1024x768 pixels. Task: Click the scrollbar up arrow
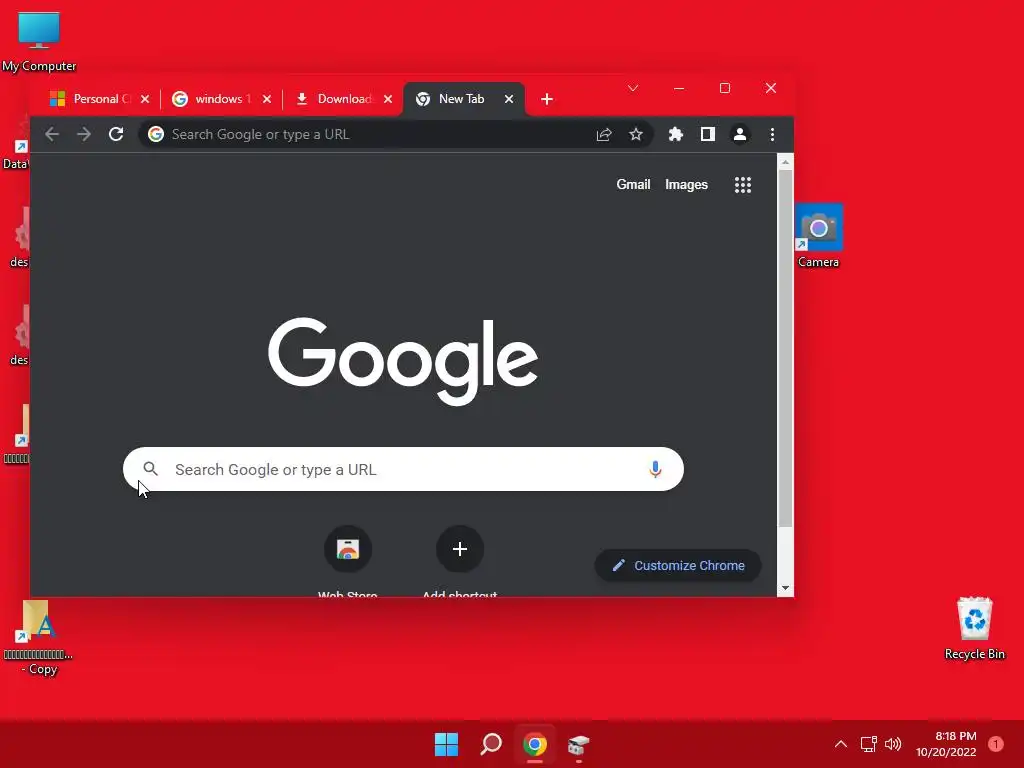pos(786,162)
